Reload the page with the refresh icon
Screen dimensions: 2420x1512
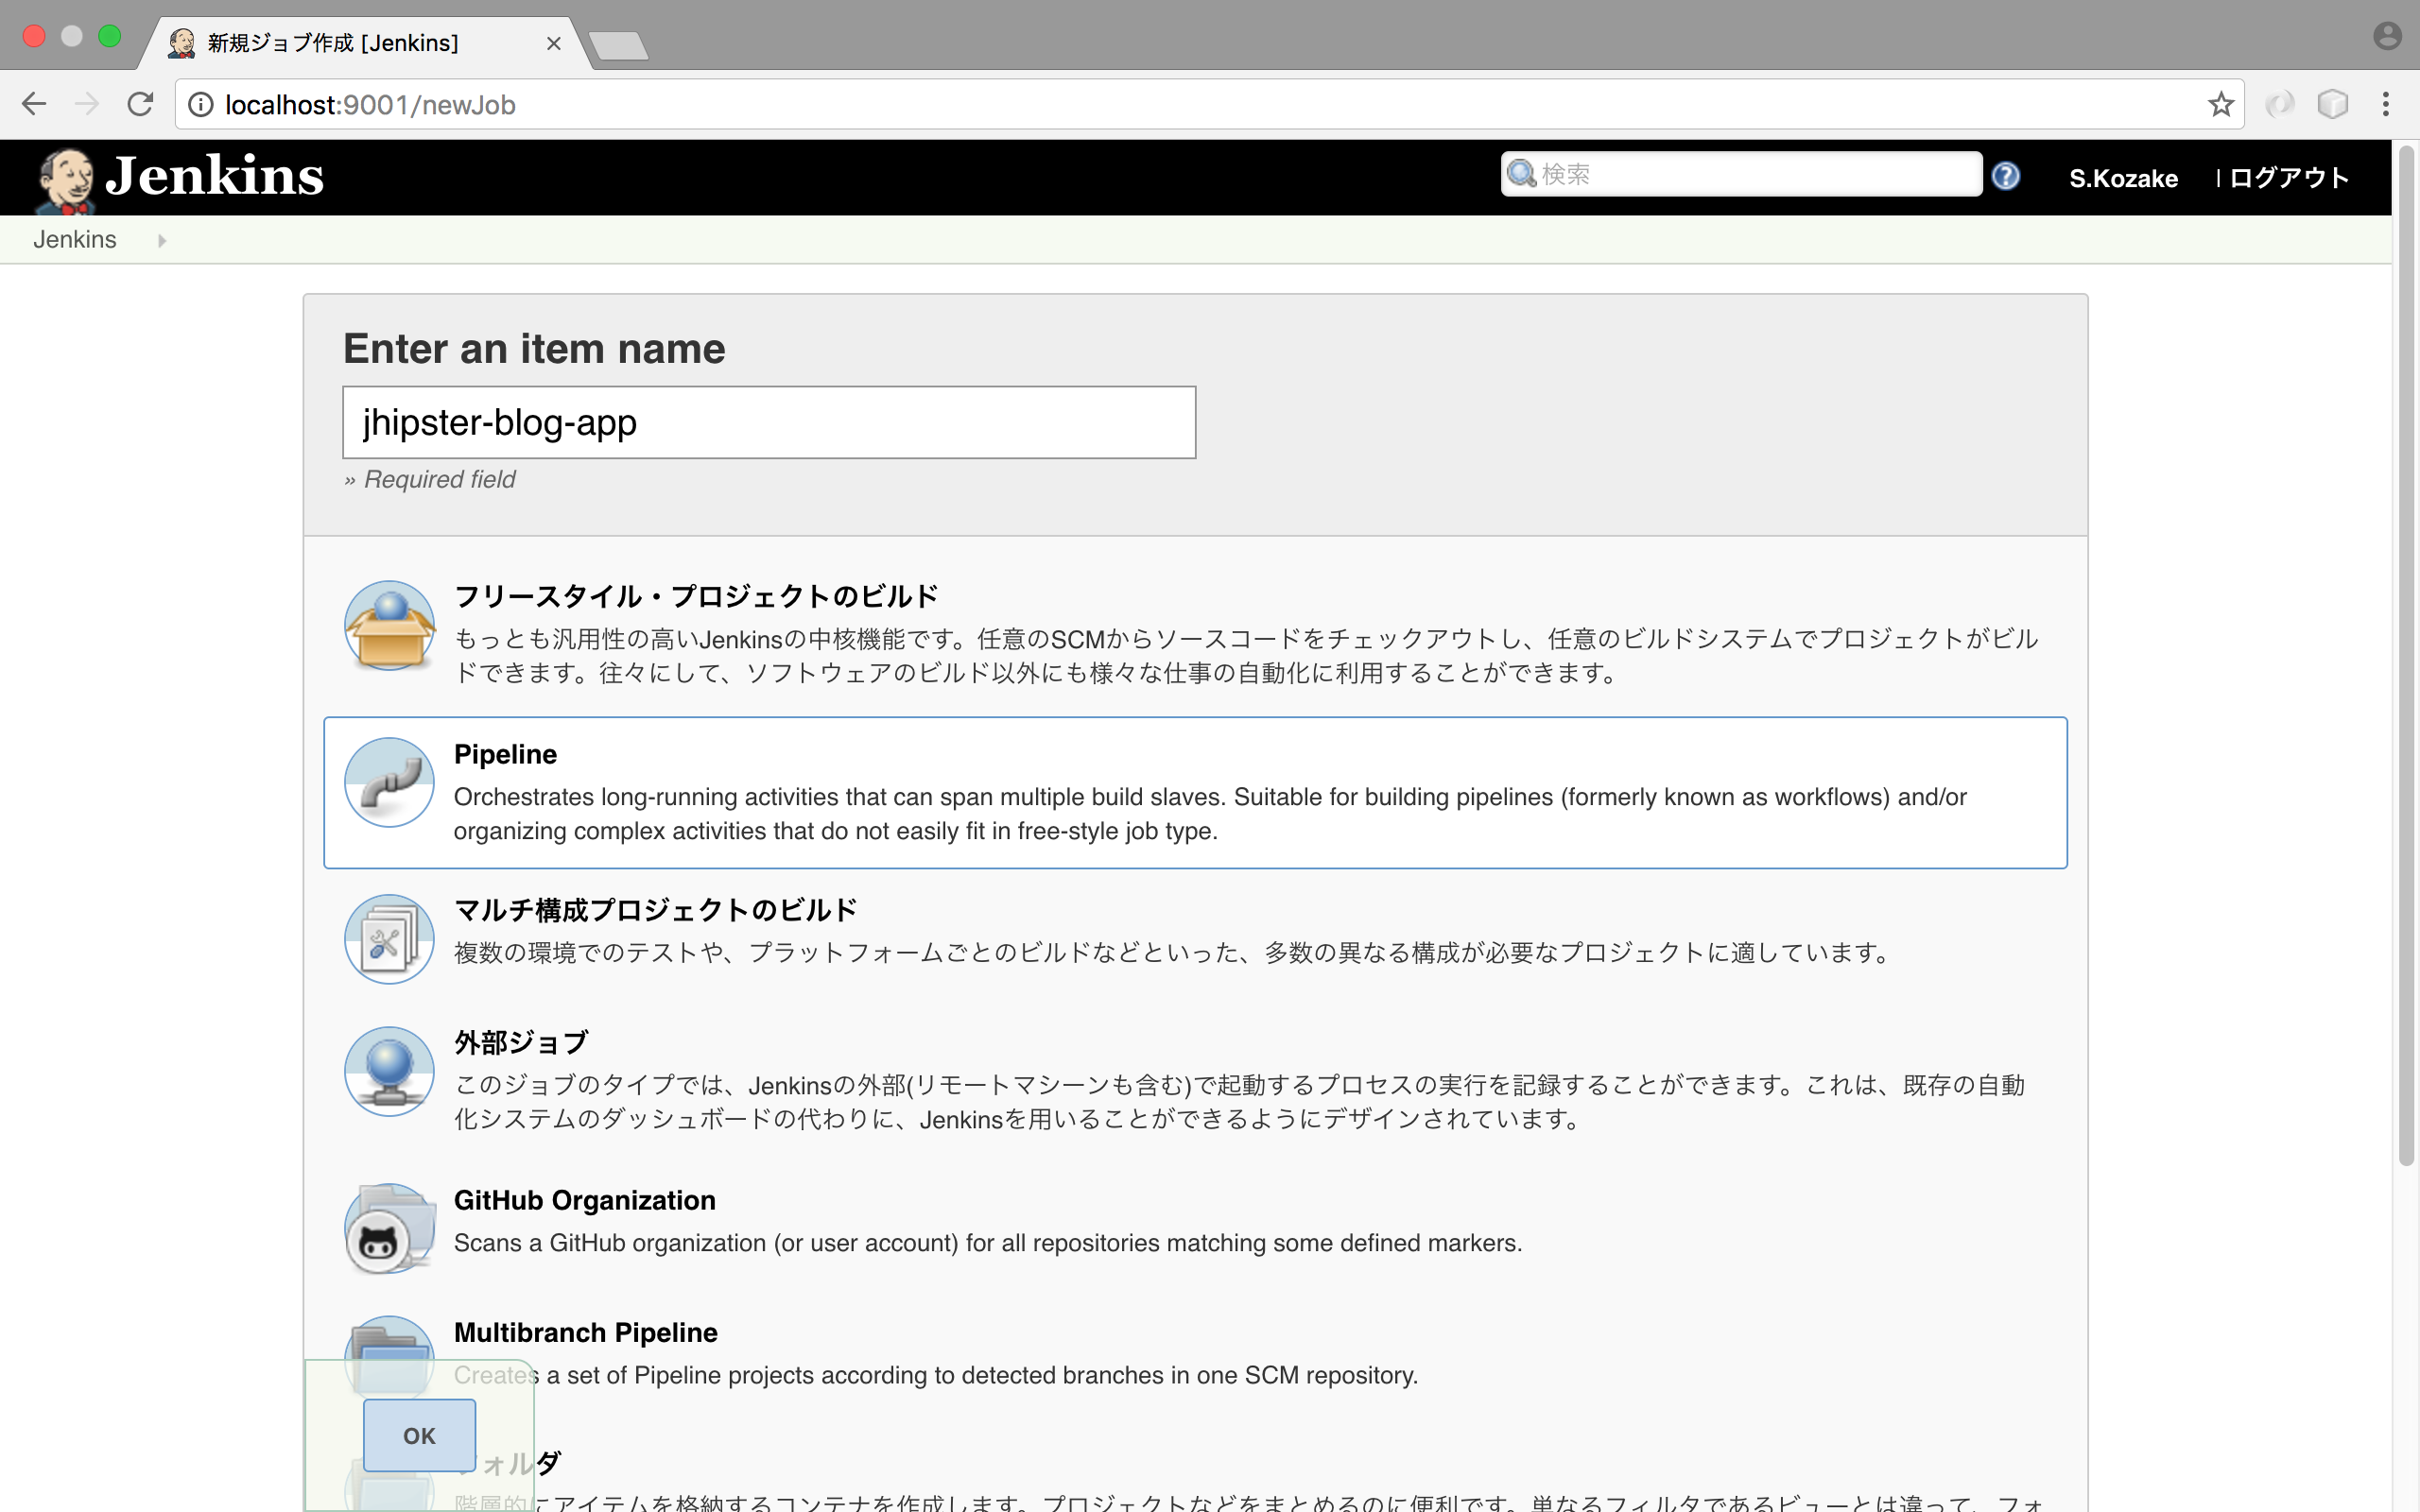click(140, 104)
